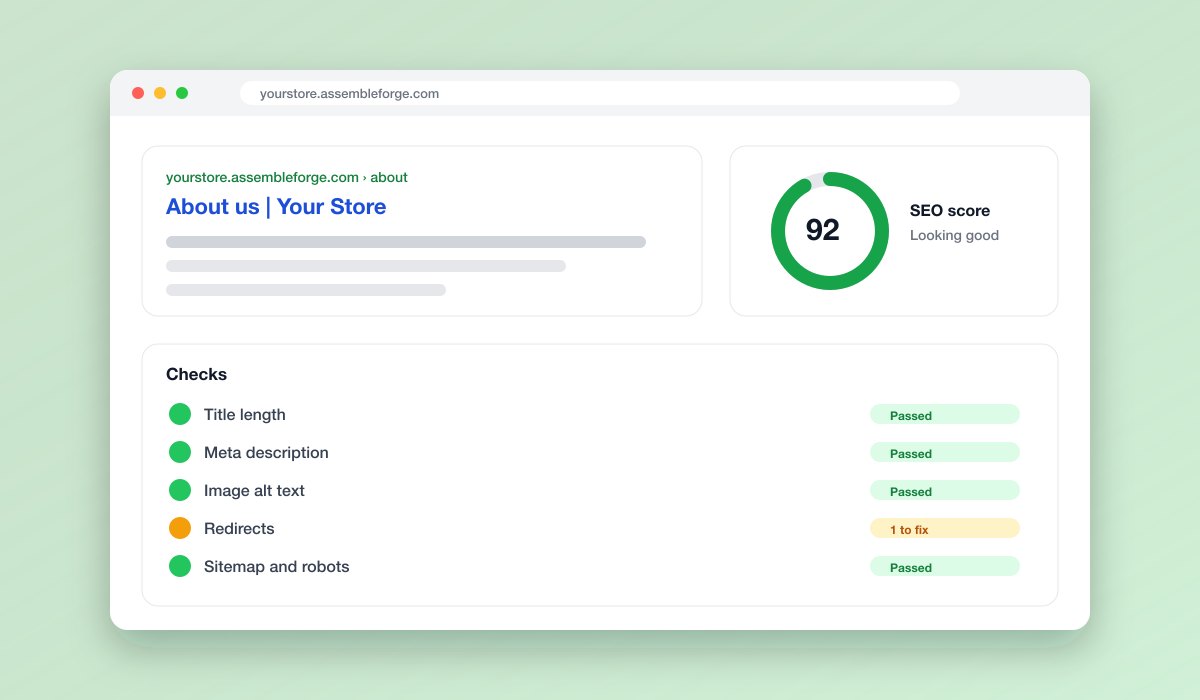Click the green status dot beside Sitemap and robots
1200x700 pixels.
pyautogui.click(x=180, y=566)
